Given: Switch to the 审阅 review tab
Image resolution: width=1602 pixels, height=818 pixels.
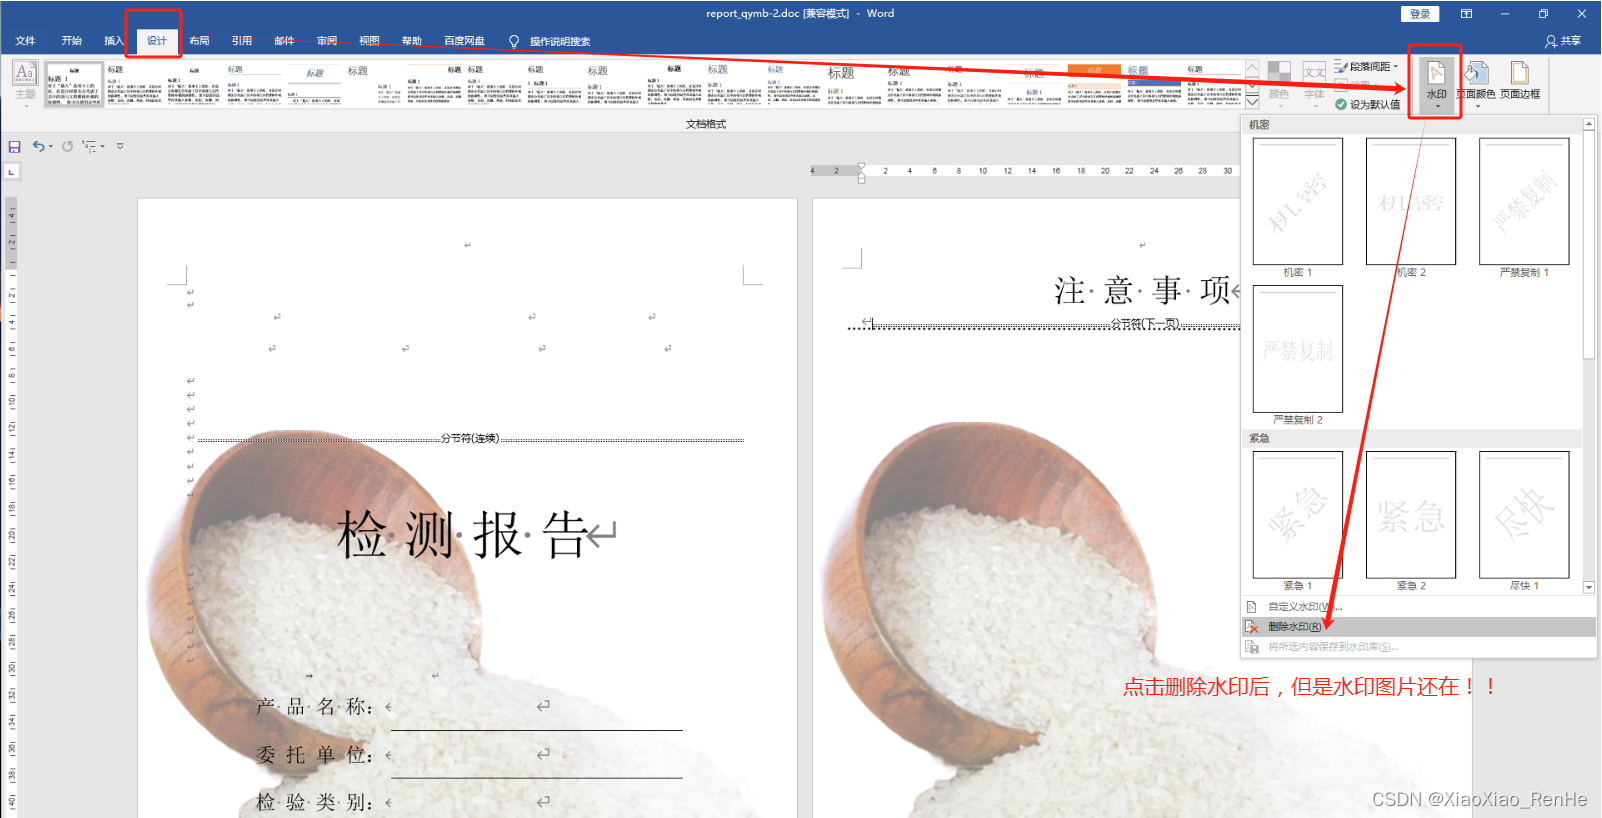Looking at the screenshot, I should 327,41.
